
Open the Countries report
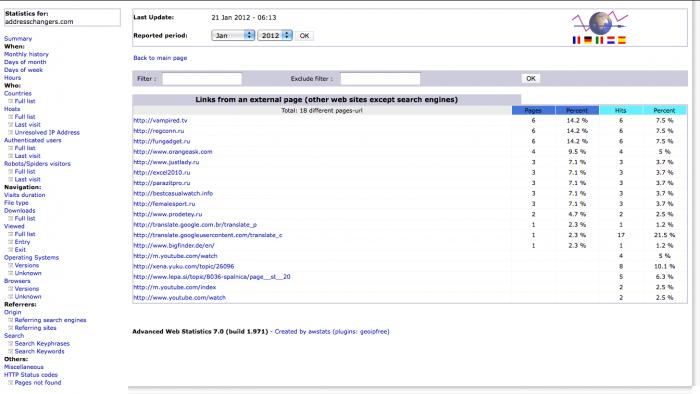coord(18,93)
